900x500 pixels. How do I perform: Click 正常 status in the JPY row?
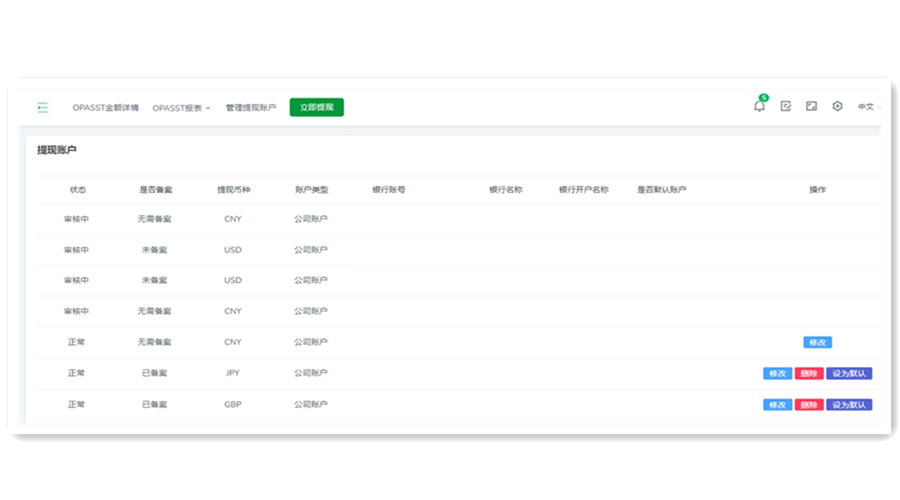pos(76,373)
